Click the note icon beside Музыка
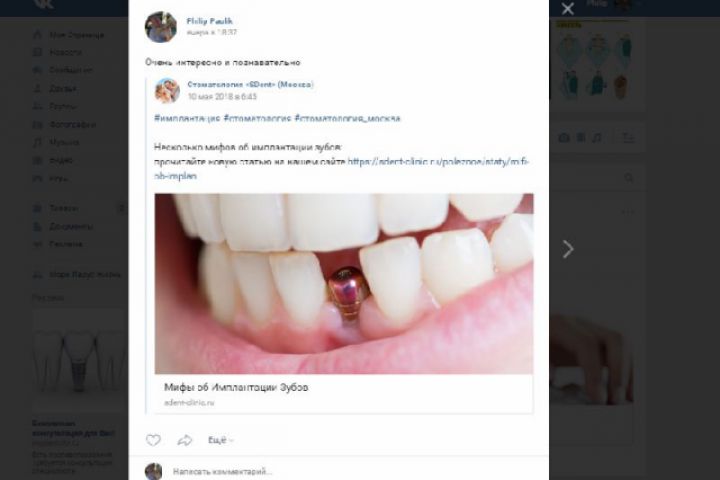The height and width of the screenshot is (480, 720). click(38, 142)
